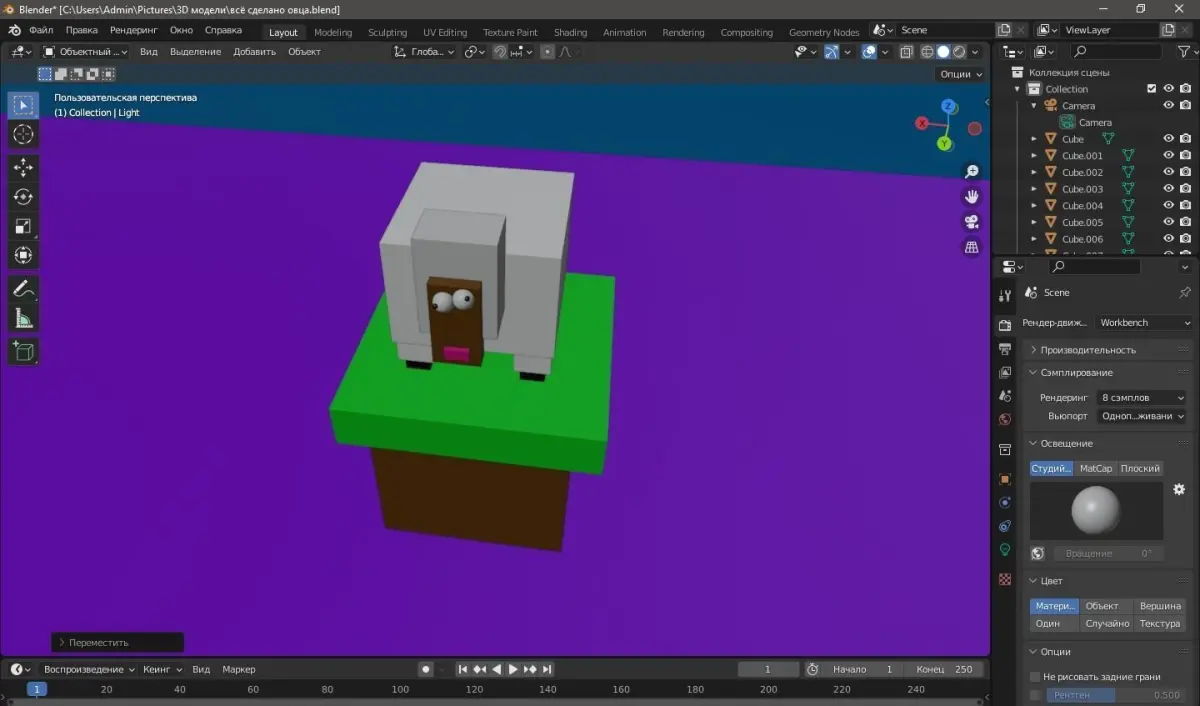Toggle Collection exclude checkbox in outliner
The image size is (1200, 706).
point(1151,89)
